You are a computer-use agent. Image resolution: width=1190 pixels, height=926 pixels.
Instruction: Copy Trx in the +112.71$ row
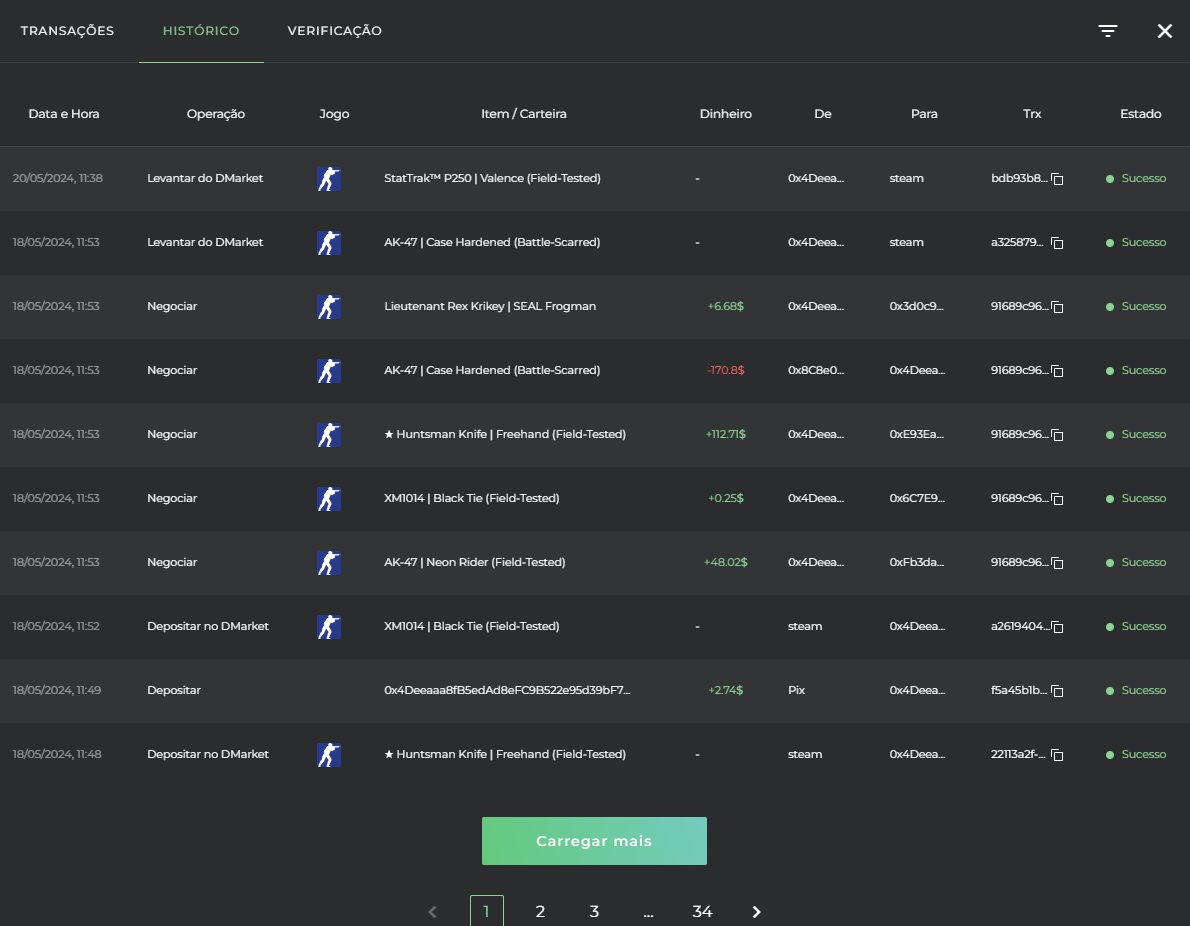pos(1057,435)
